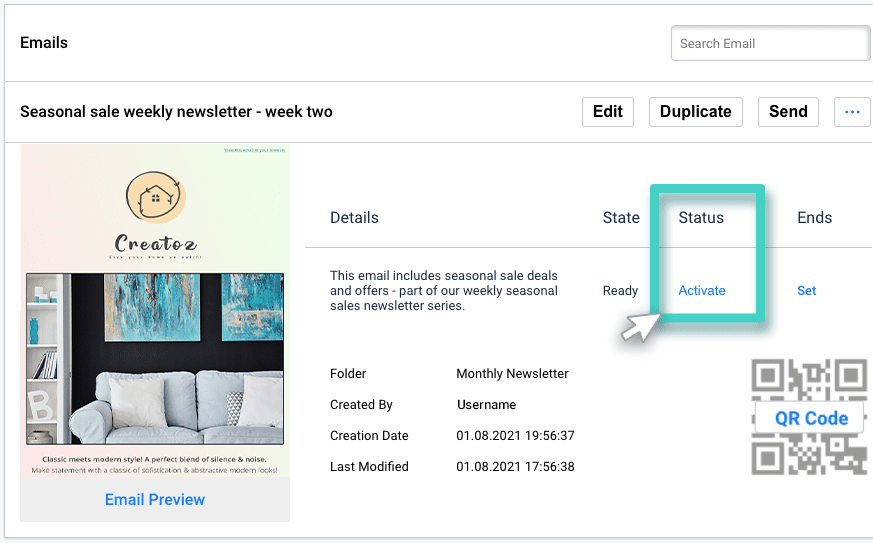873x543 pixels.
Task: Click the Creatoz house logo in the preview
Action: (x=155, y=196)
